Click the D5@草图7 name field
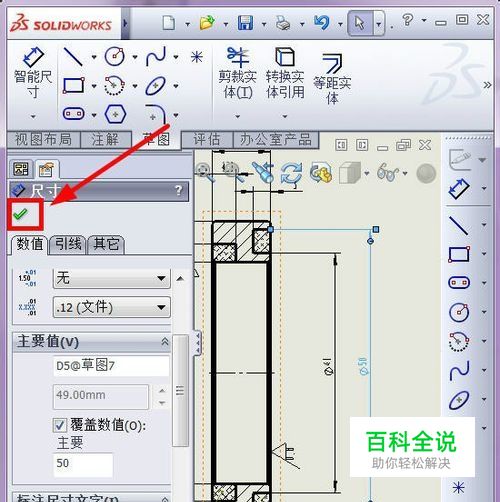 coord(111,366)
